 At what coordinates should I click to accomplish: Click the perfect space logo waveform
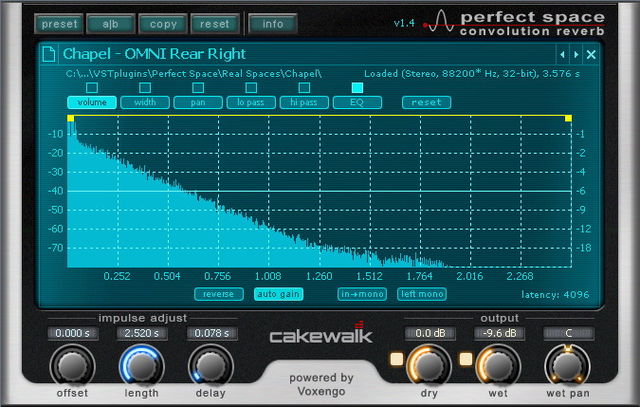click(x=440, y=21)
